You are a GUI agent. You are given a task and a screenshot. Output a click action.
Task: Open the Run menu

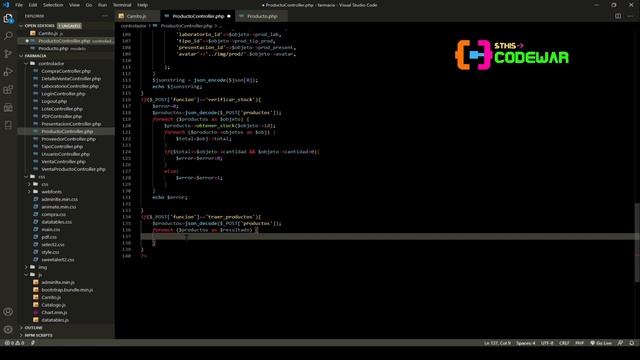(x=102, y=5)
